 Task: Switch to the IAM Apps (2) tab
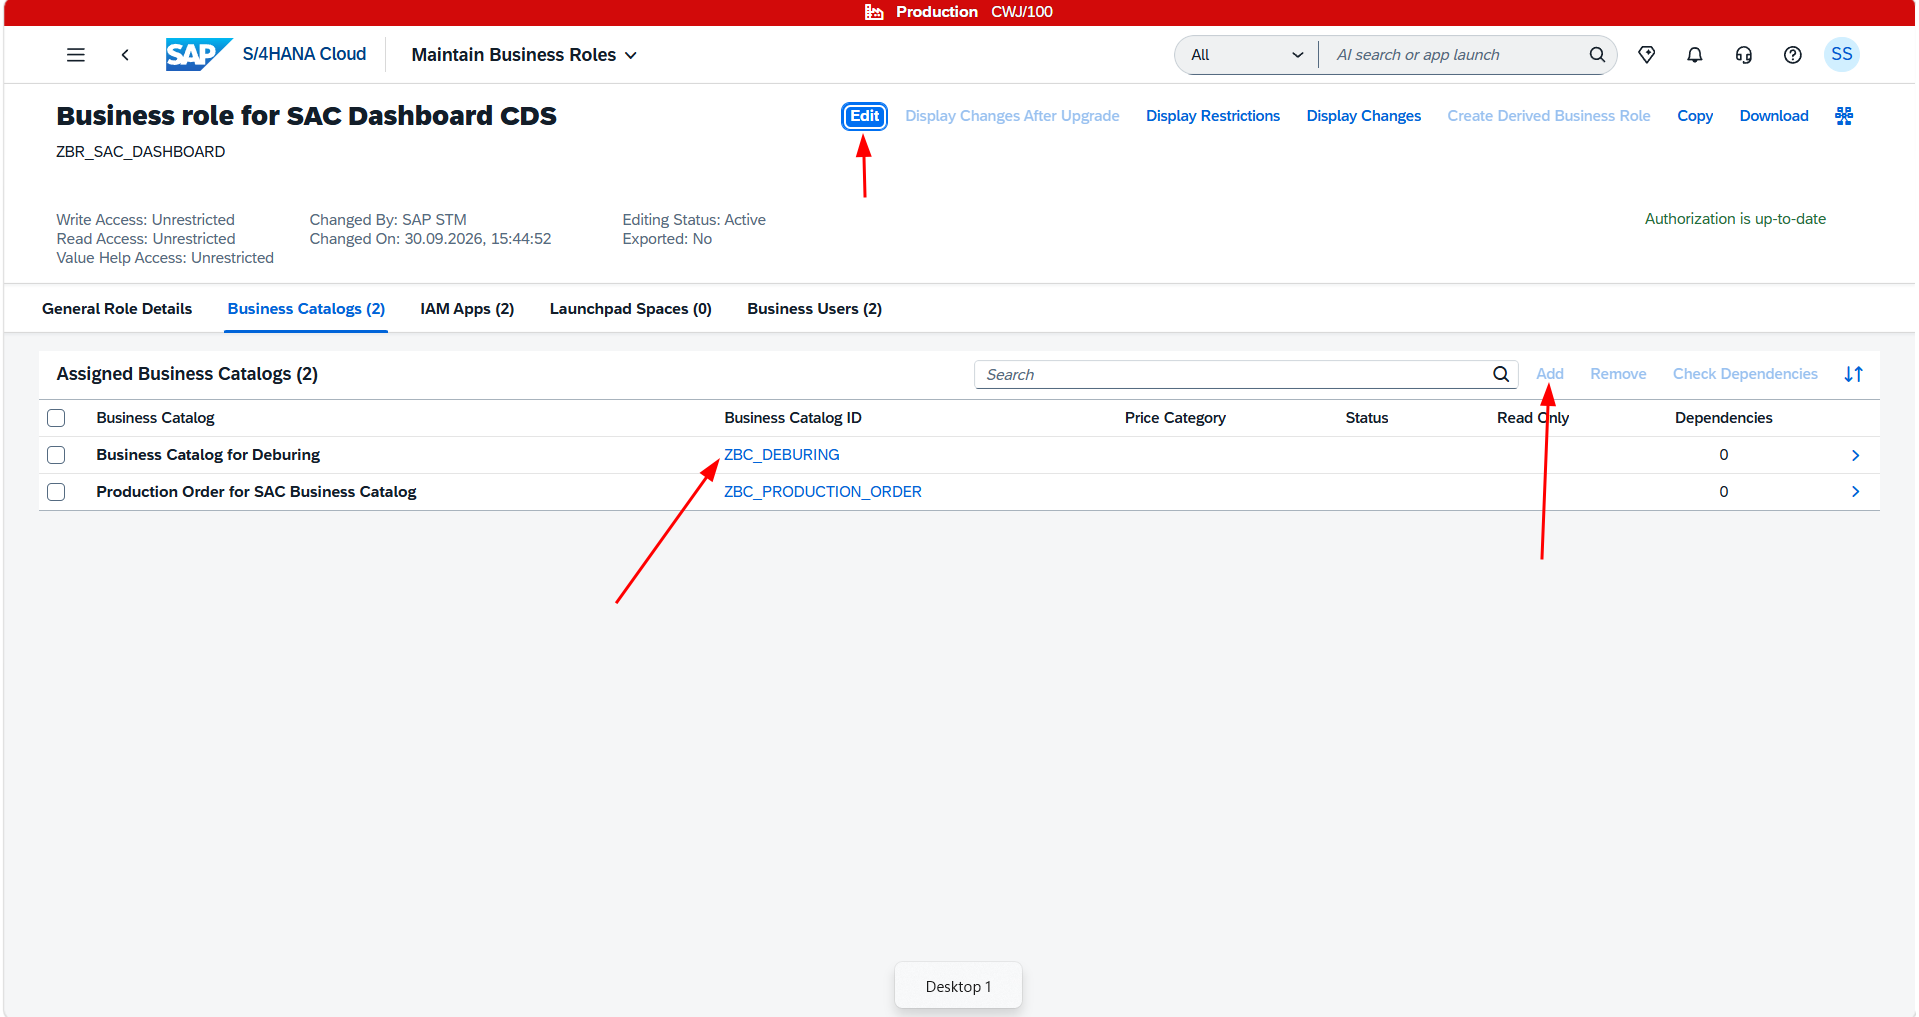pyautogui.click(x=467, y=309)
